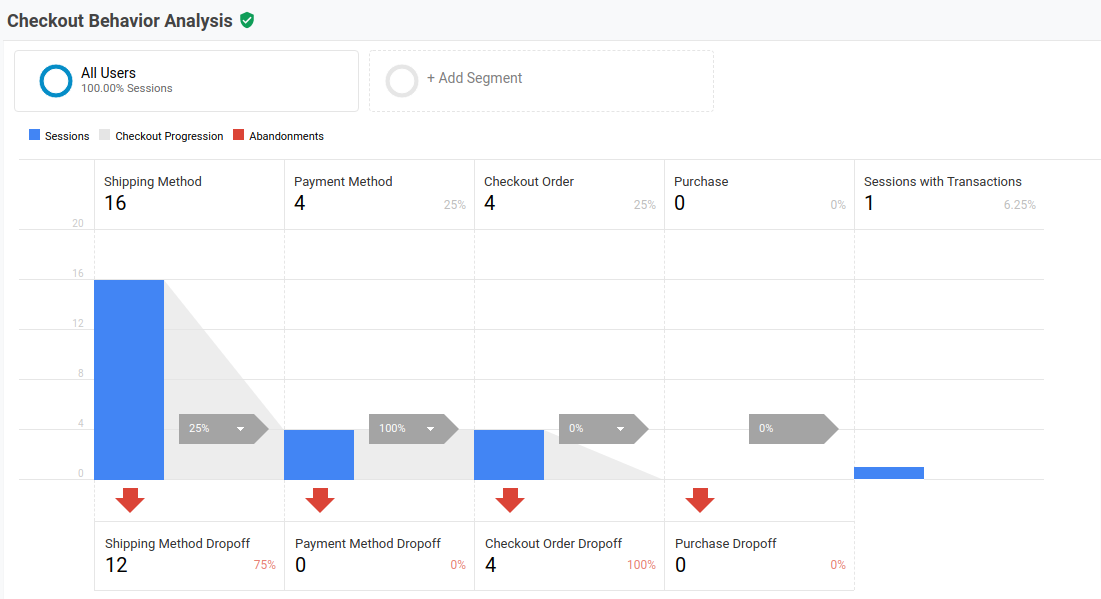Select the All Users segment card
Screen dimensions: 1101x599
pyautogui.click(x=186, y=81)
